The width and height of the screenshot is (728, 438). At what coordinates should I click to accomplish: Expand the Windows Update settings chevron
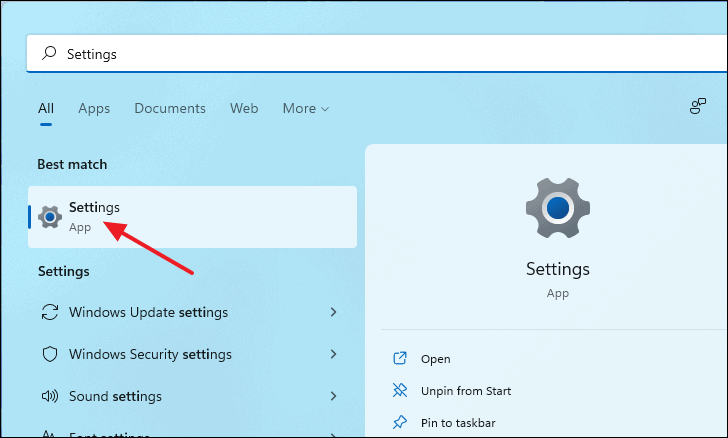tap(333, 312)
